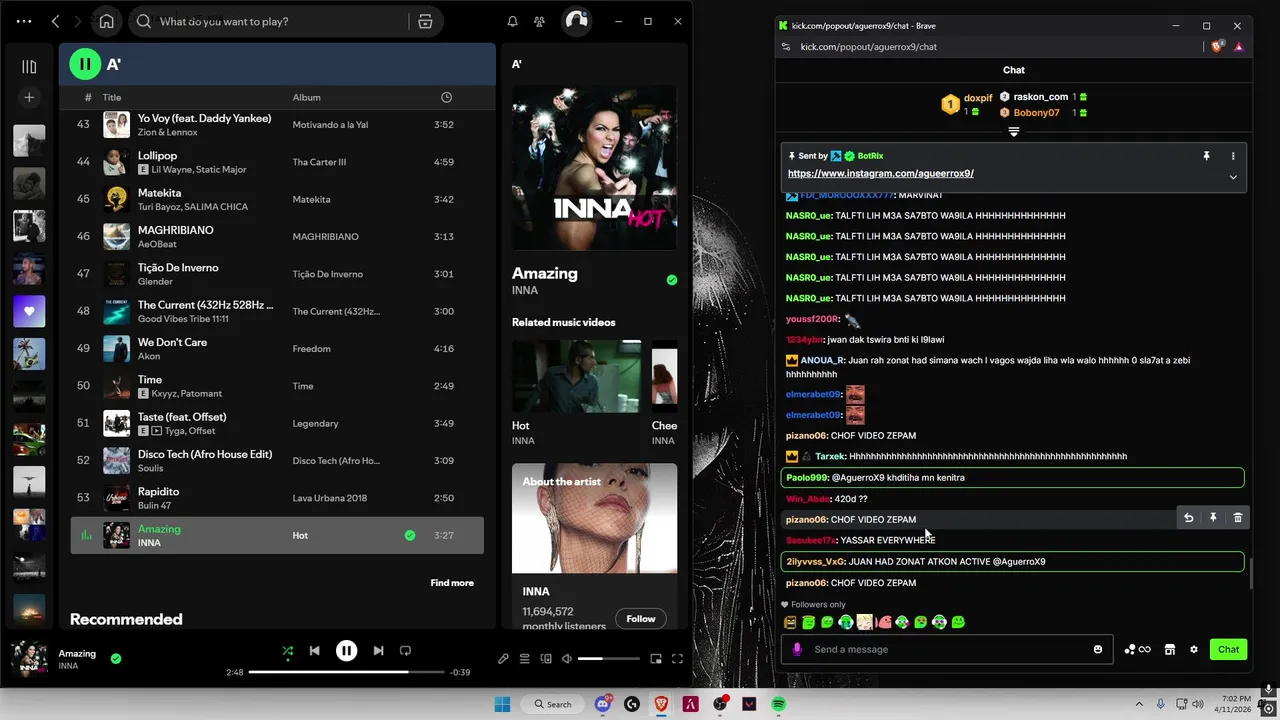Open doxpif top gifter profile

(978, 99)
